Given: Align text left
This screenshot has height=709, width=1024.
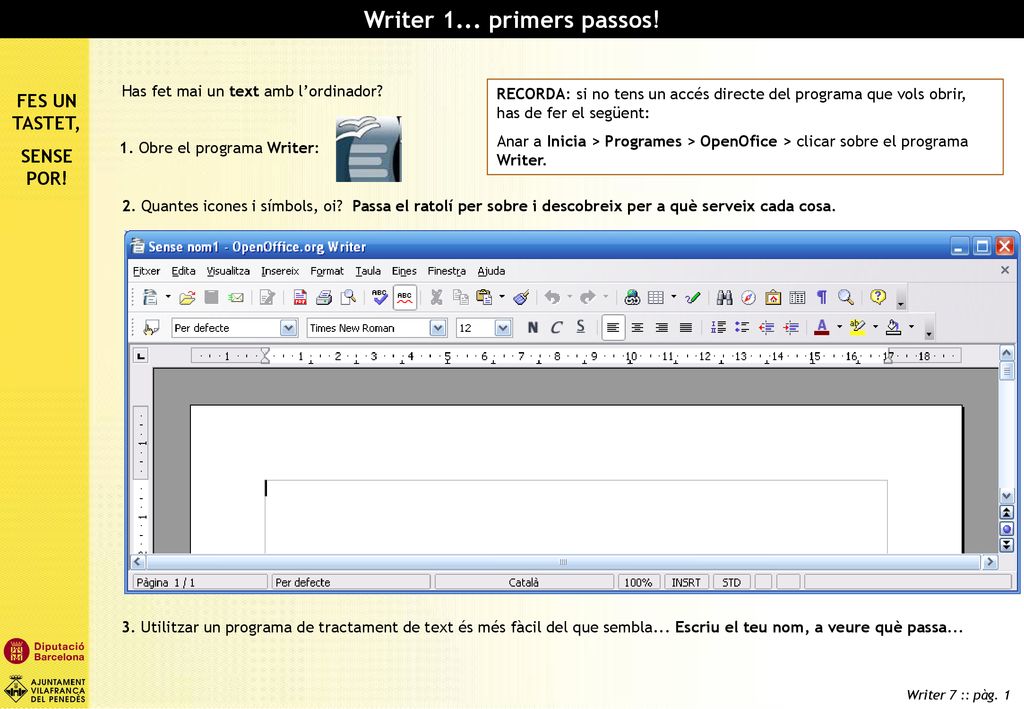Looking at the screenshot, I should (613, 328).
